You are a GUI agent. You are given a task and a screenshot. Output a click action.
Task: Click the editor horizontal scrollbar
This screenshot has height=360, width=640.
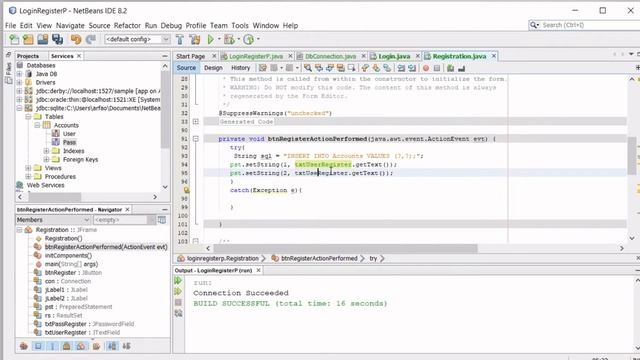tap(345, 248)
